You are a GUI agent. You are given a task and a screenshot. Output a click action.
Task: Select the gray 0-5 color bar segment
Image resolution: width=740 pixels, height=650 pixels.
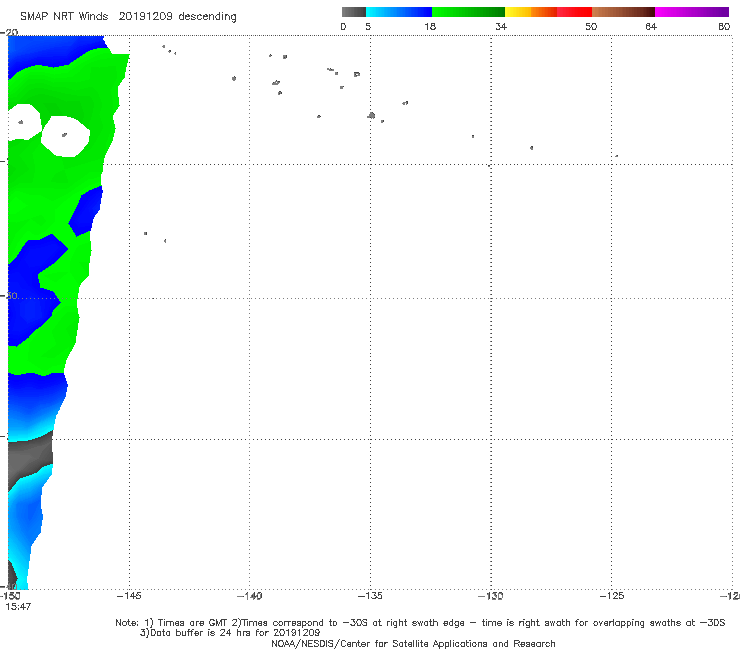click(354, 12)
